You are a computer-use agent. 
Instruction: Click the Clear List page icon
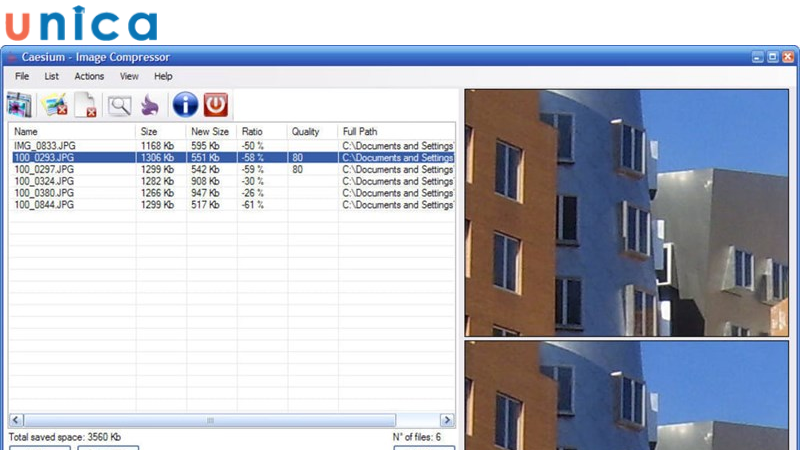(86, 105)
